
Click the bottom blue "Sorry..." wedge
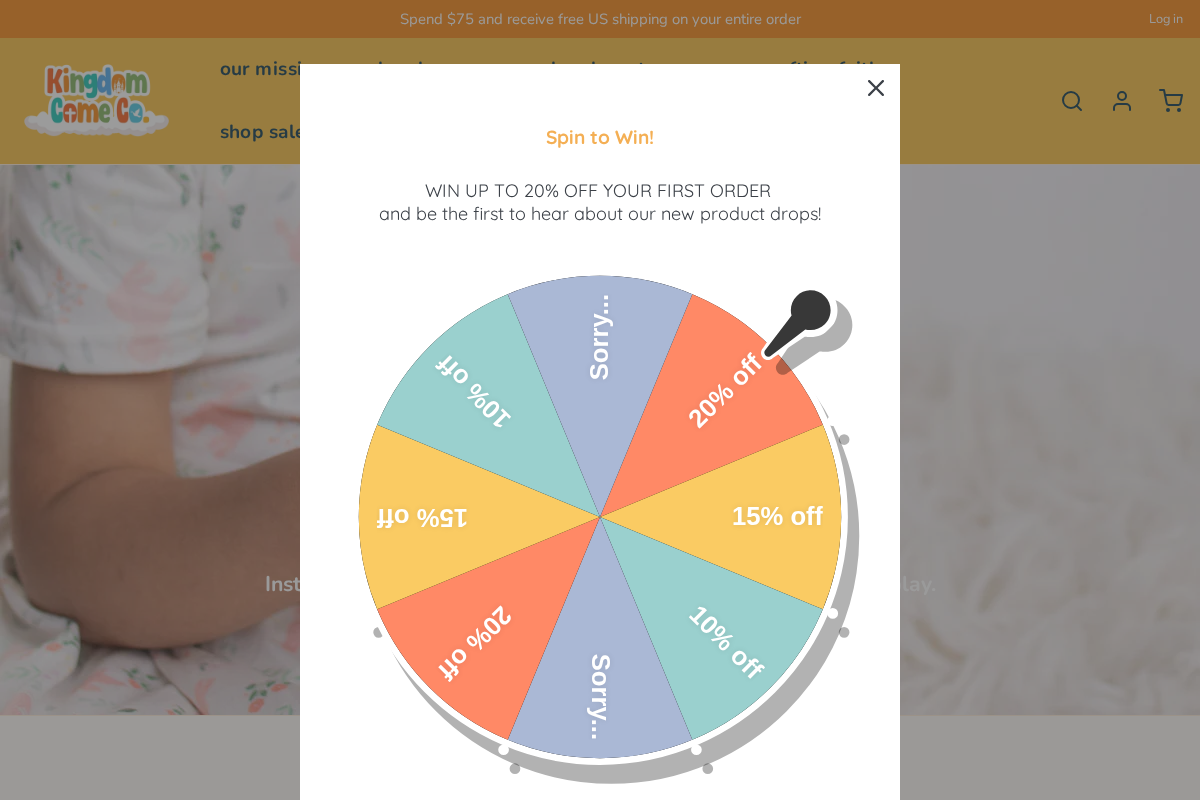pyautogui.click(x=600, y=690)
